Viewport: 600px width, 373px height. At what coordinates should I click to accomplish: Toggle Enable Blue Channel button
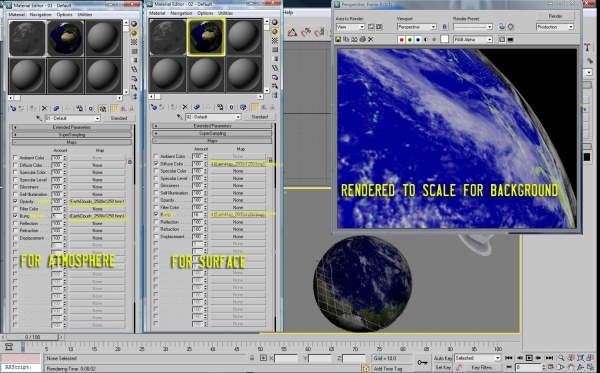tap(418, 39)
